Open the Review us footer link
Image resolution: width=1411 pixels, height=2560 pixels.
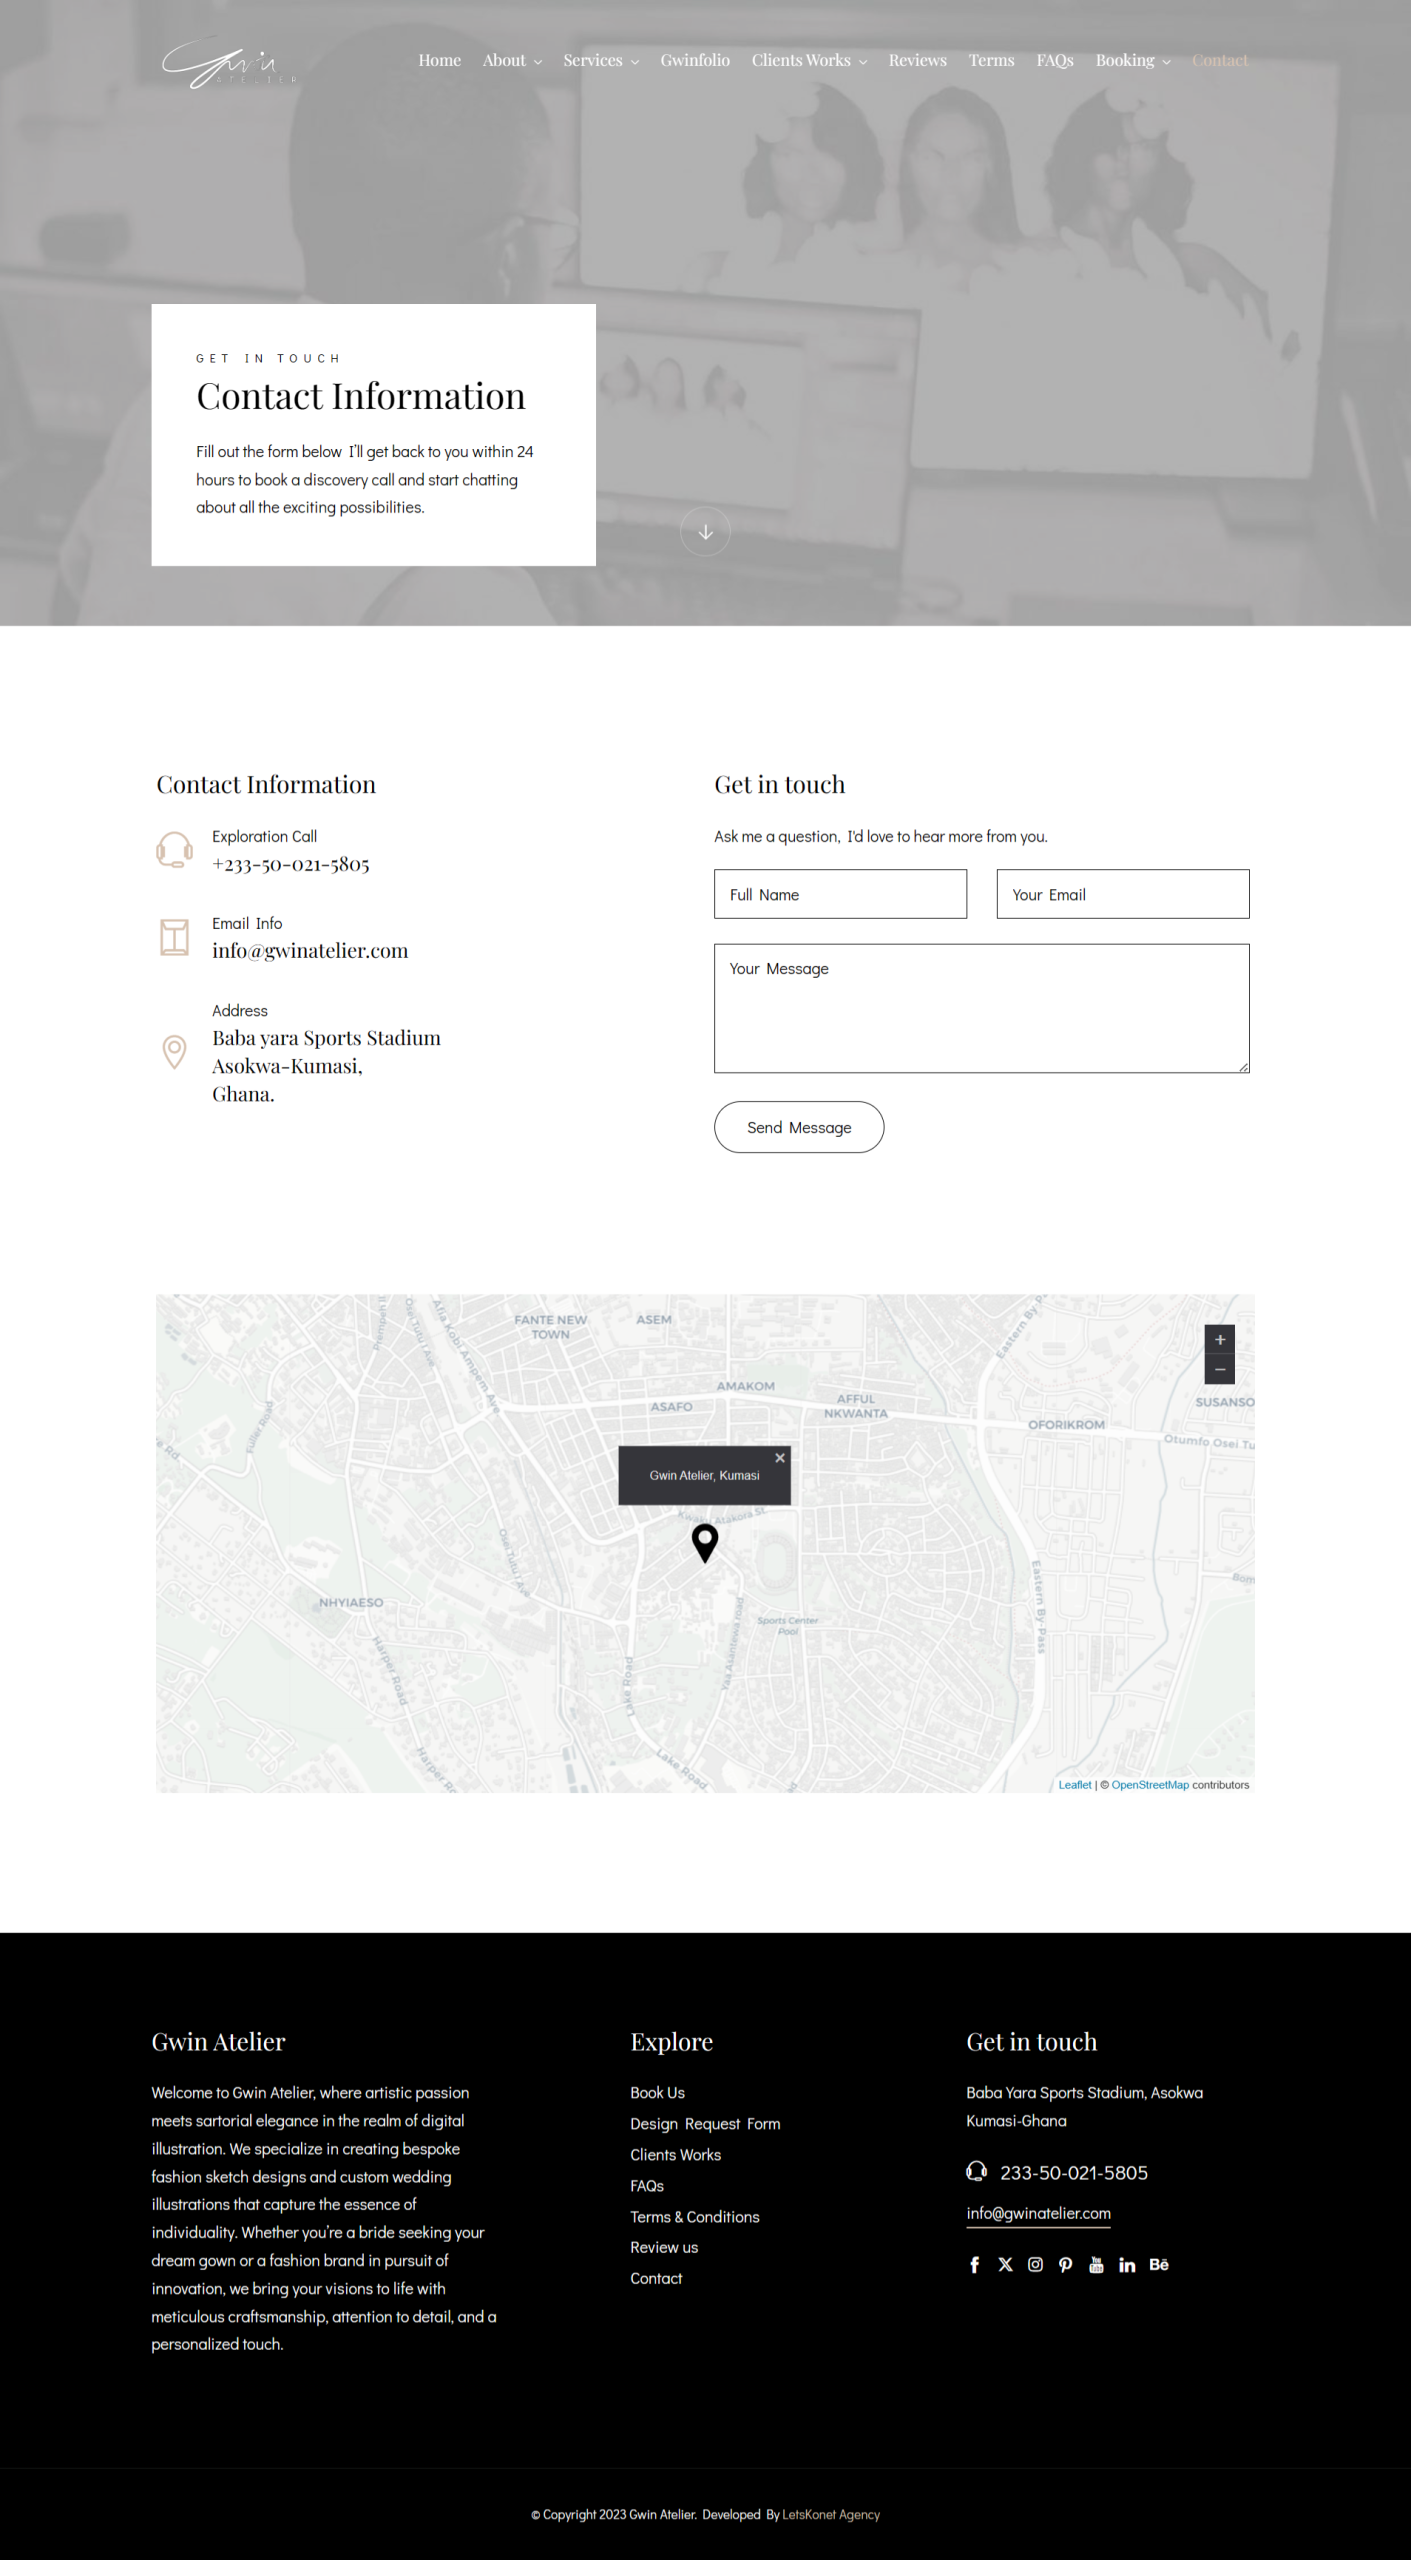pyautogui.click(x=664, y=2248)
